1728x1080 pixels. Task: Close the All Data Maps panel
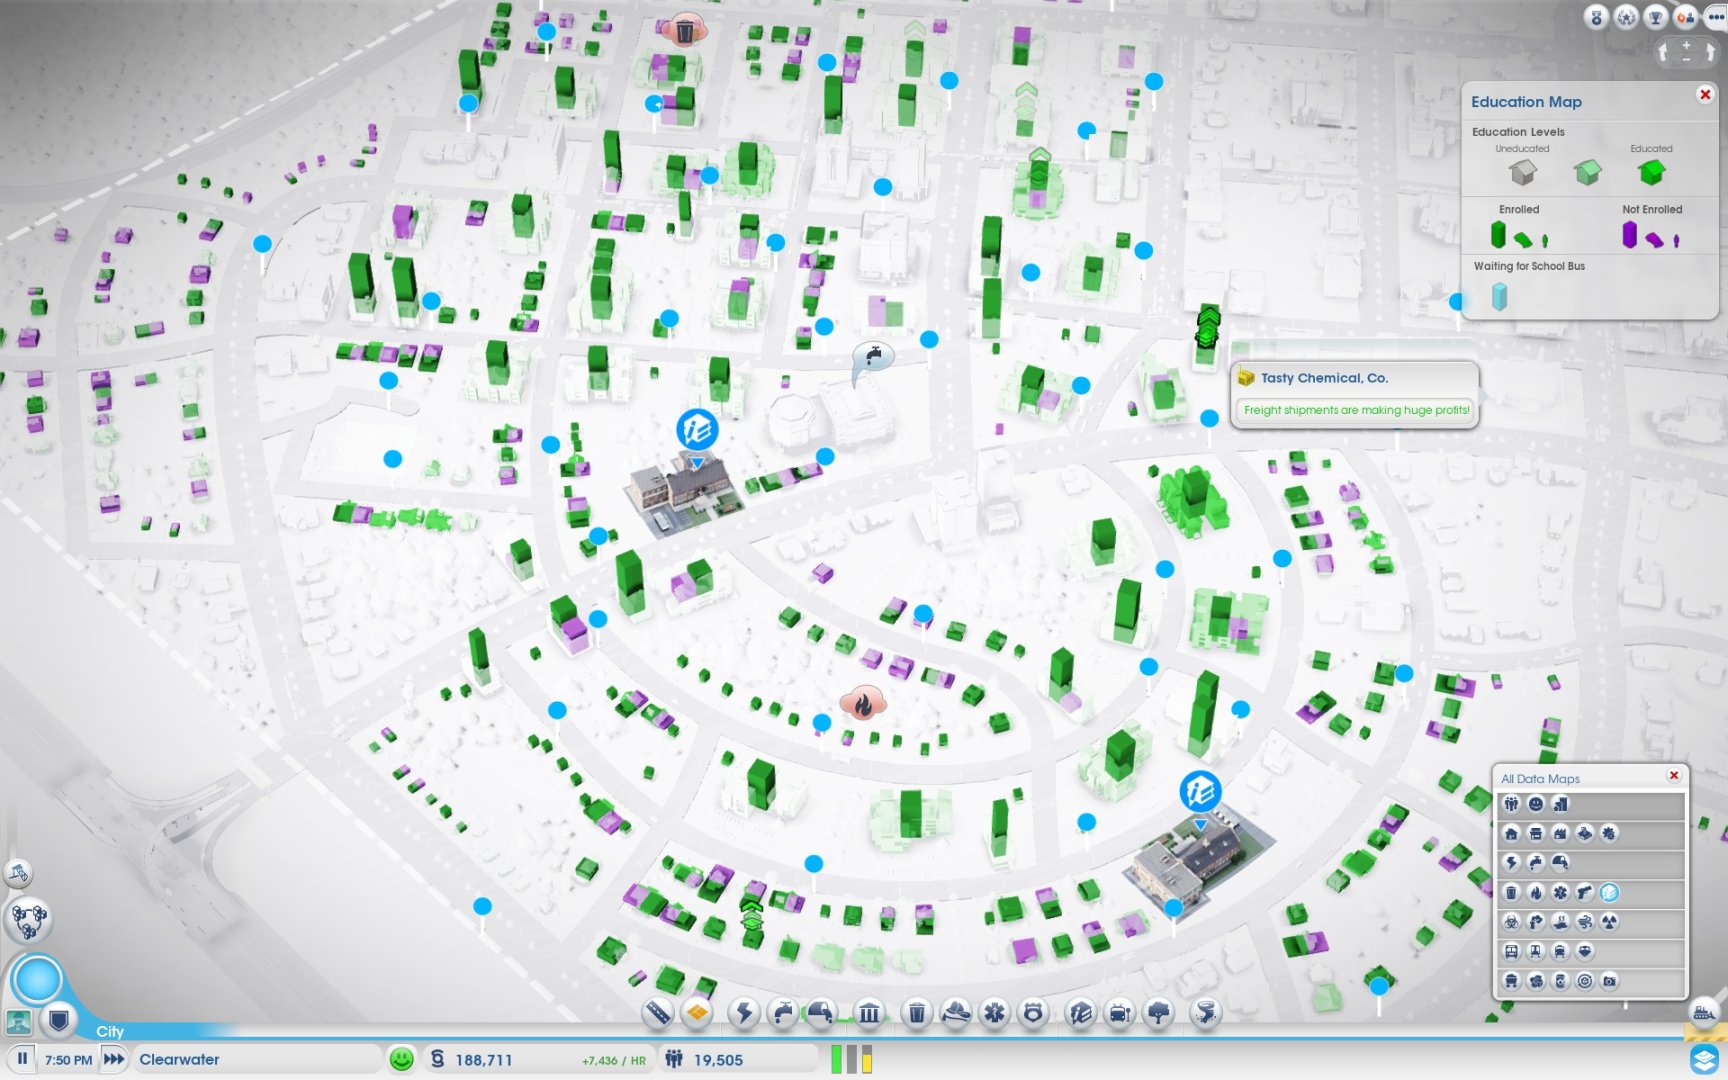tap(1674, 776)
